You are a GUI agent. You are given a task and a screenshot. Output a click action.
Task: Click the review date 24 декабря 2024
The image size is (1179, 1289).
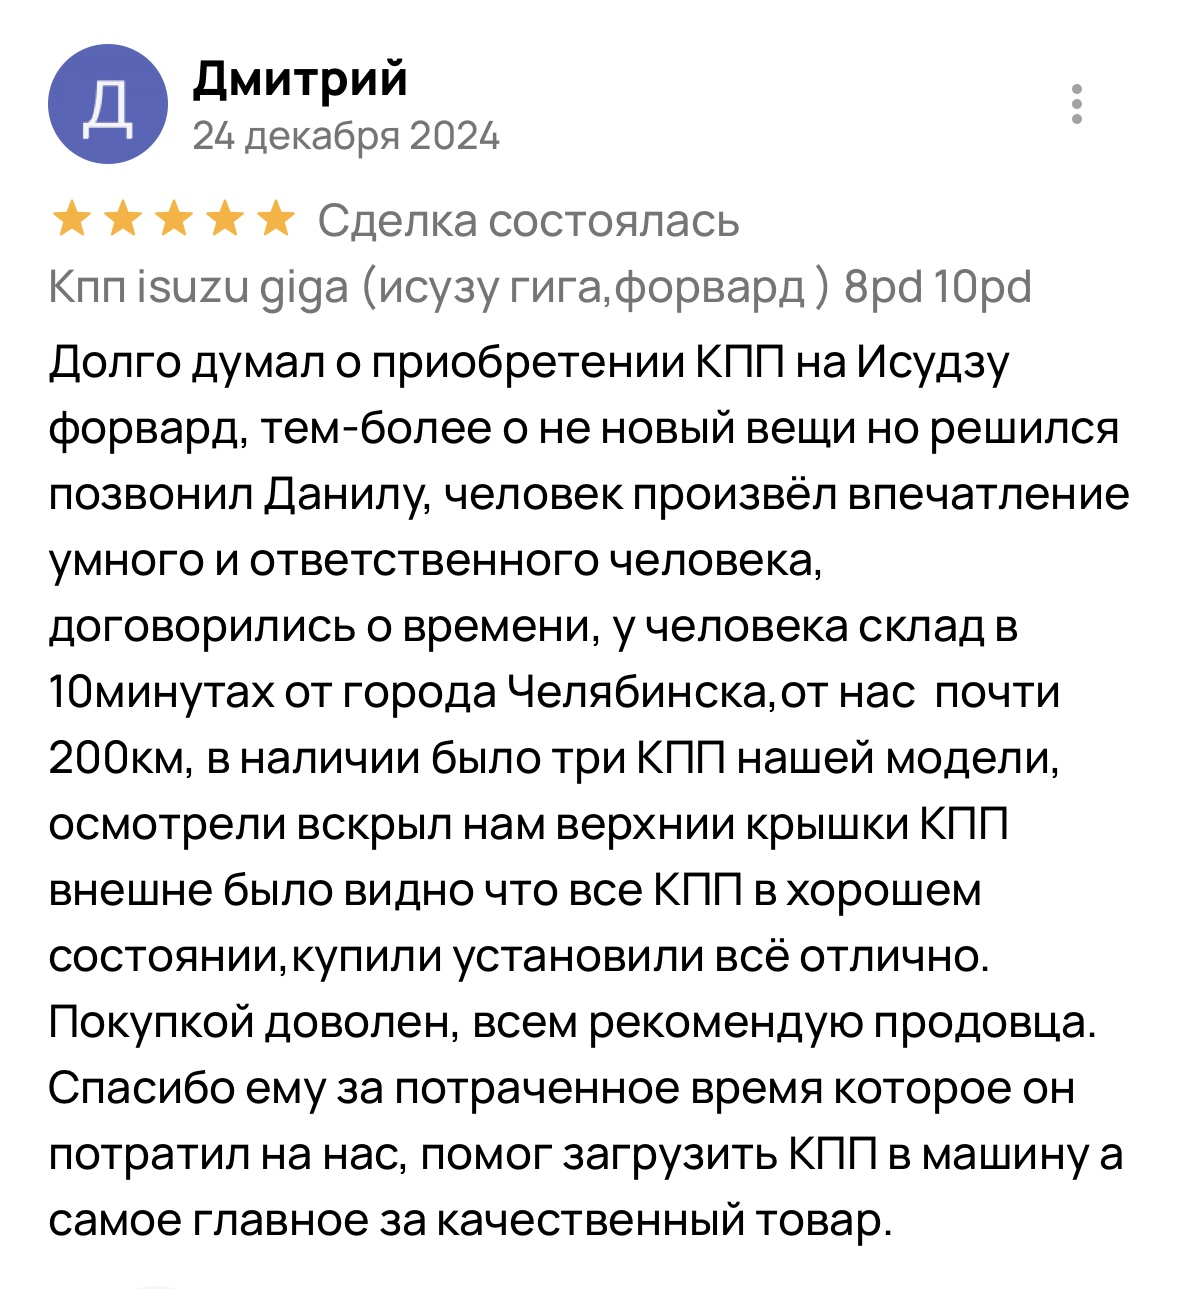pos(346,136)
